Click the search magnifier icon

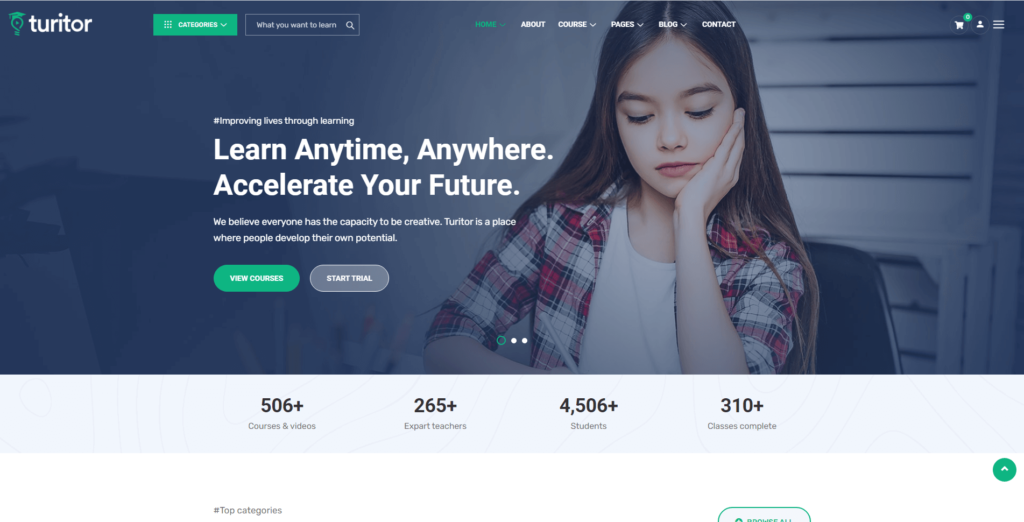350,25
